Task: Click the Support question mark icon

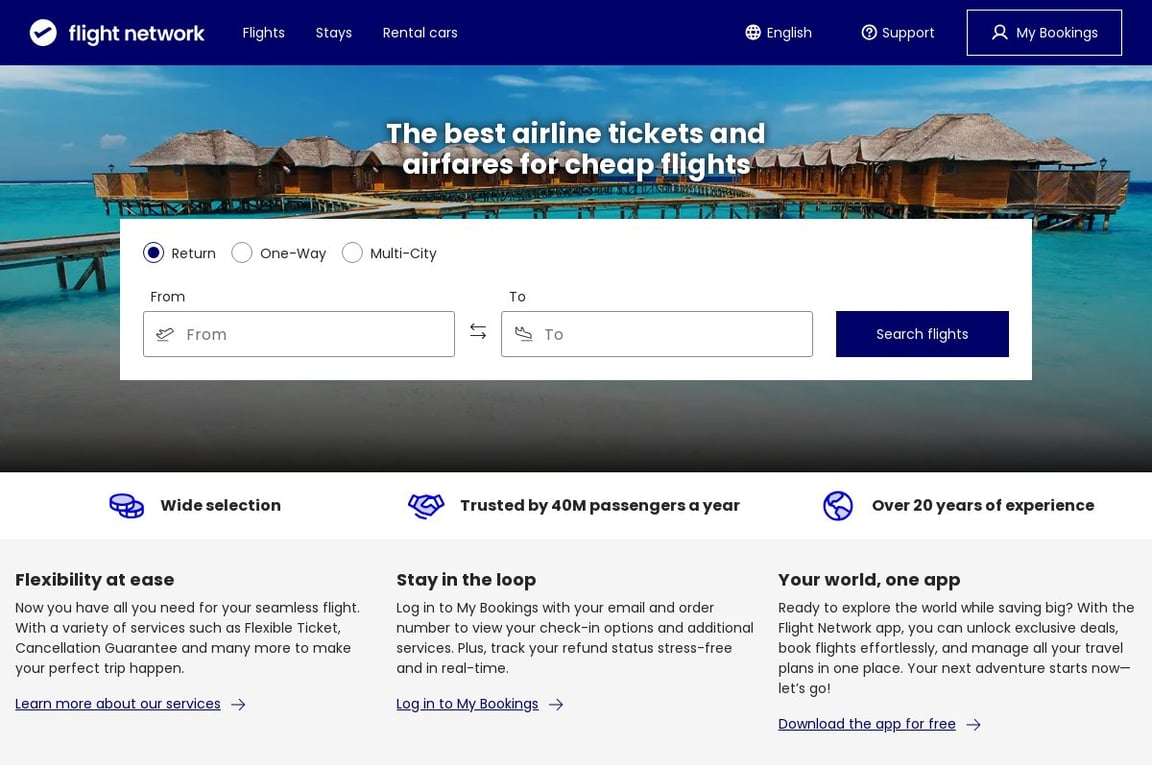Action: pos(867,32)
